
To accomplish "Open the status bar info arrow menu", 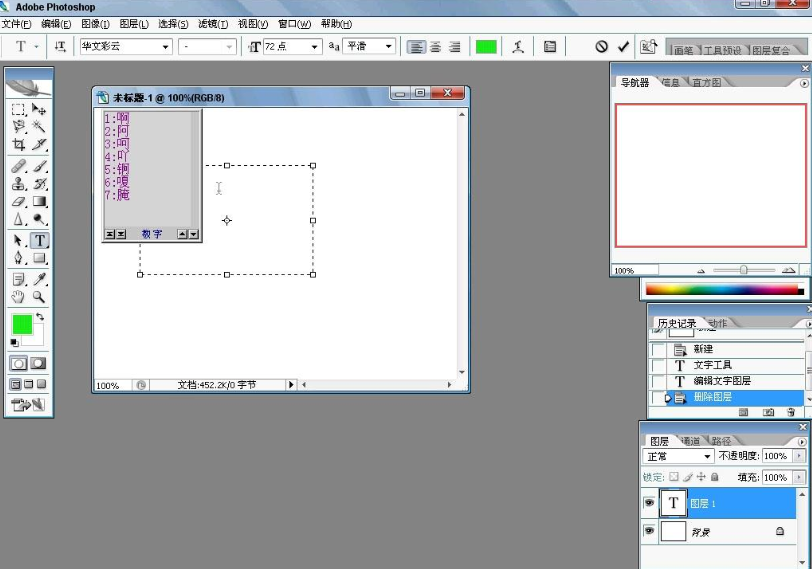I will click(x=291, y=385).
